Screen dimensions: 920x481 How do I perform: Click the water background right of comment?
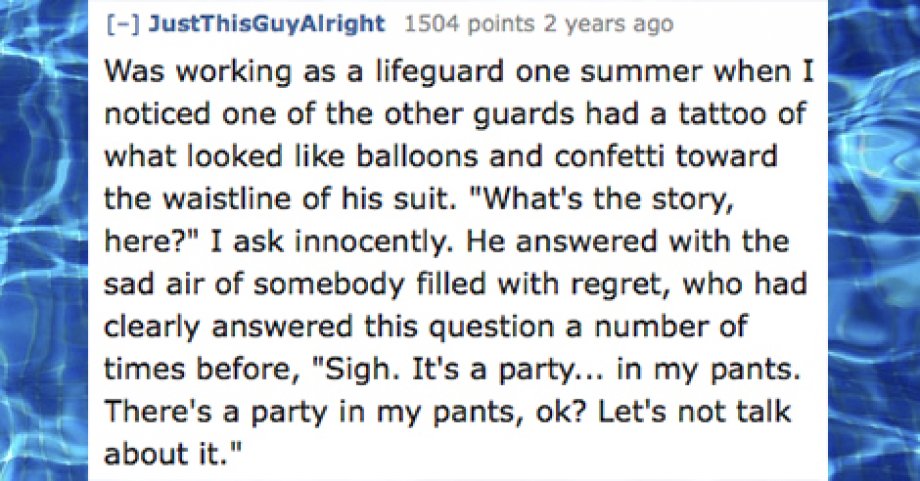[x=874, y=240]
